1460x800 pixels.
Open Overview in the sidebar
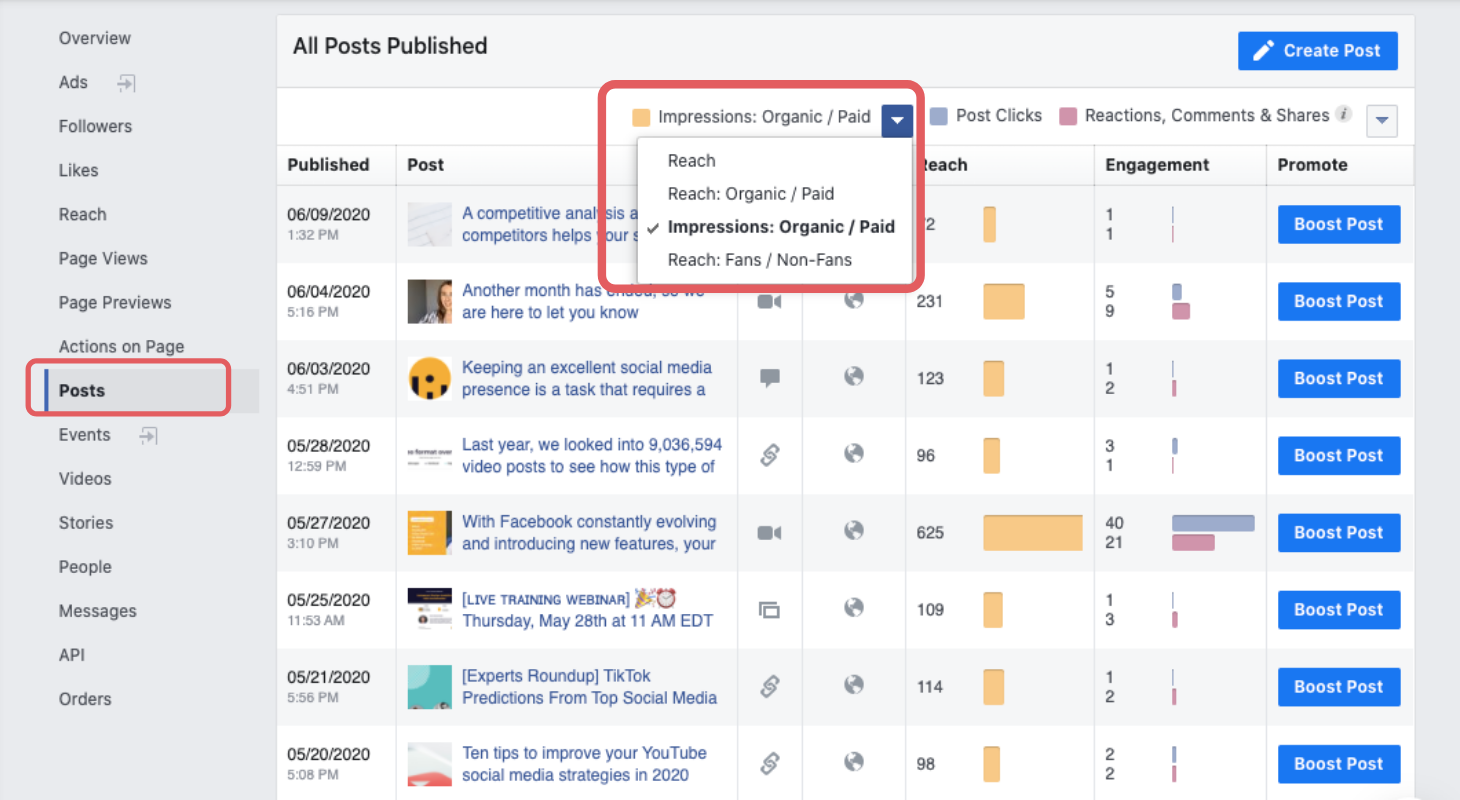tap(95, 38)
